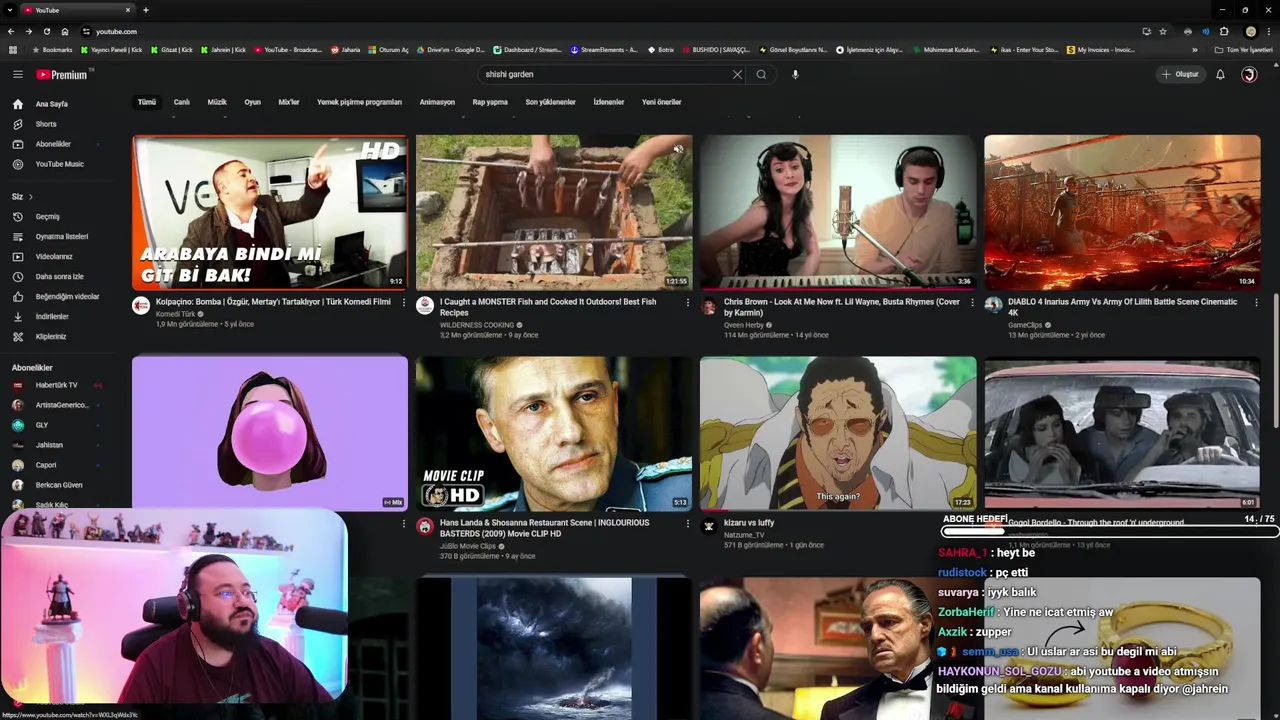
Task: Open options menu for Kolpaçino video
Action: click(x=404, y=302)
